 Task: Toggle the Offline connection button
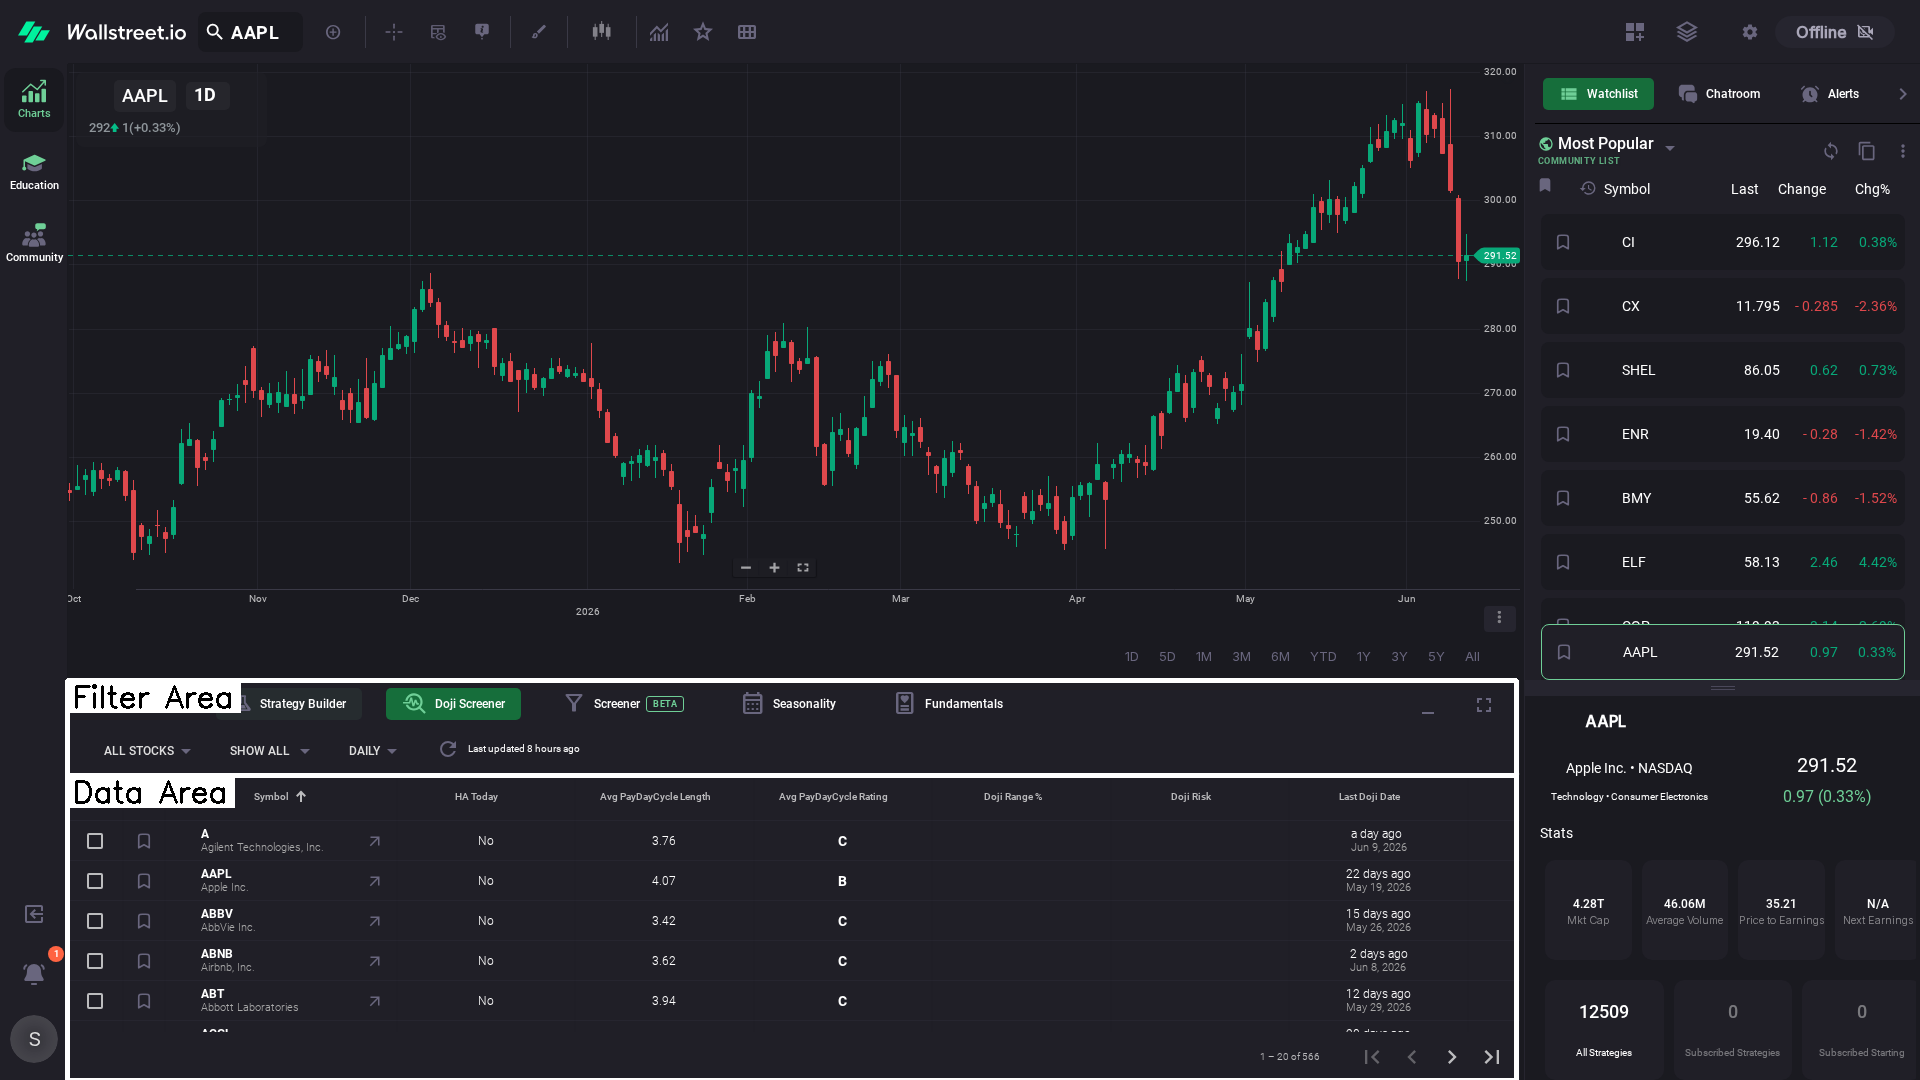click(1835, 32)
